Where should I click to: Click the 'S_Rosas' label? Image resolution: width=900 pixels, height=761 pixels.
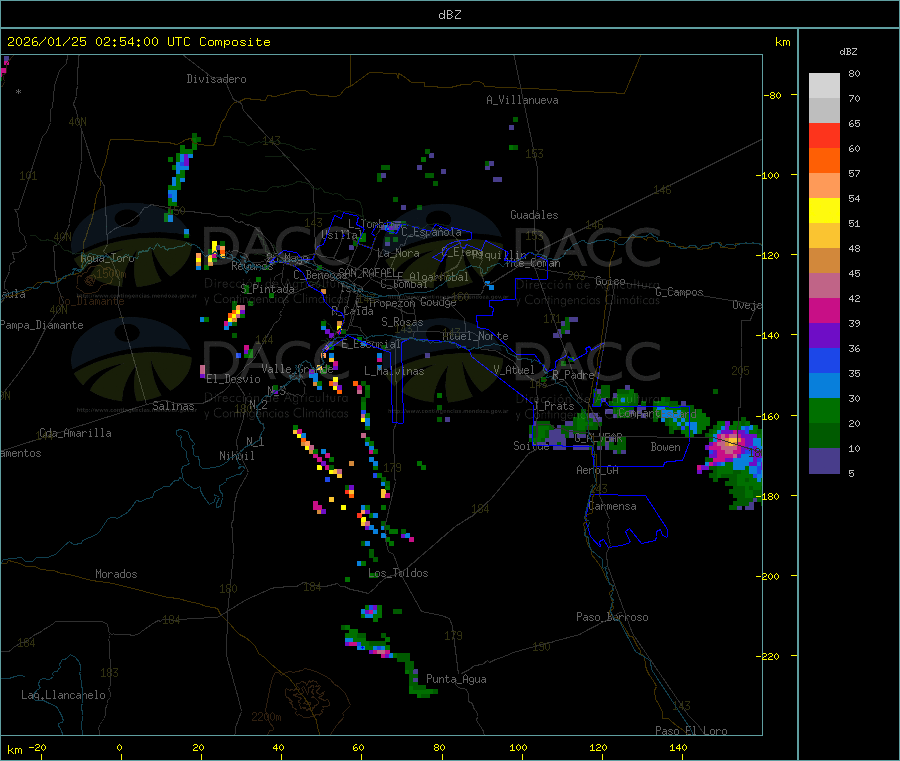(x=402, y=322)
